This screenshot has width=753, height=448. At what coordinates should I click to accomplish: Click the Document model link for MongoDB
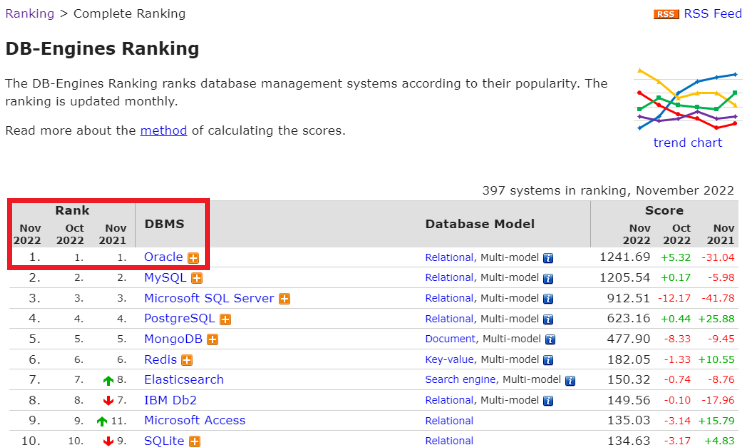click(x=450, y=339)
